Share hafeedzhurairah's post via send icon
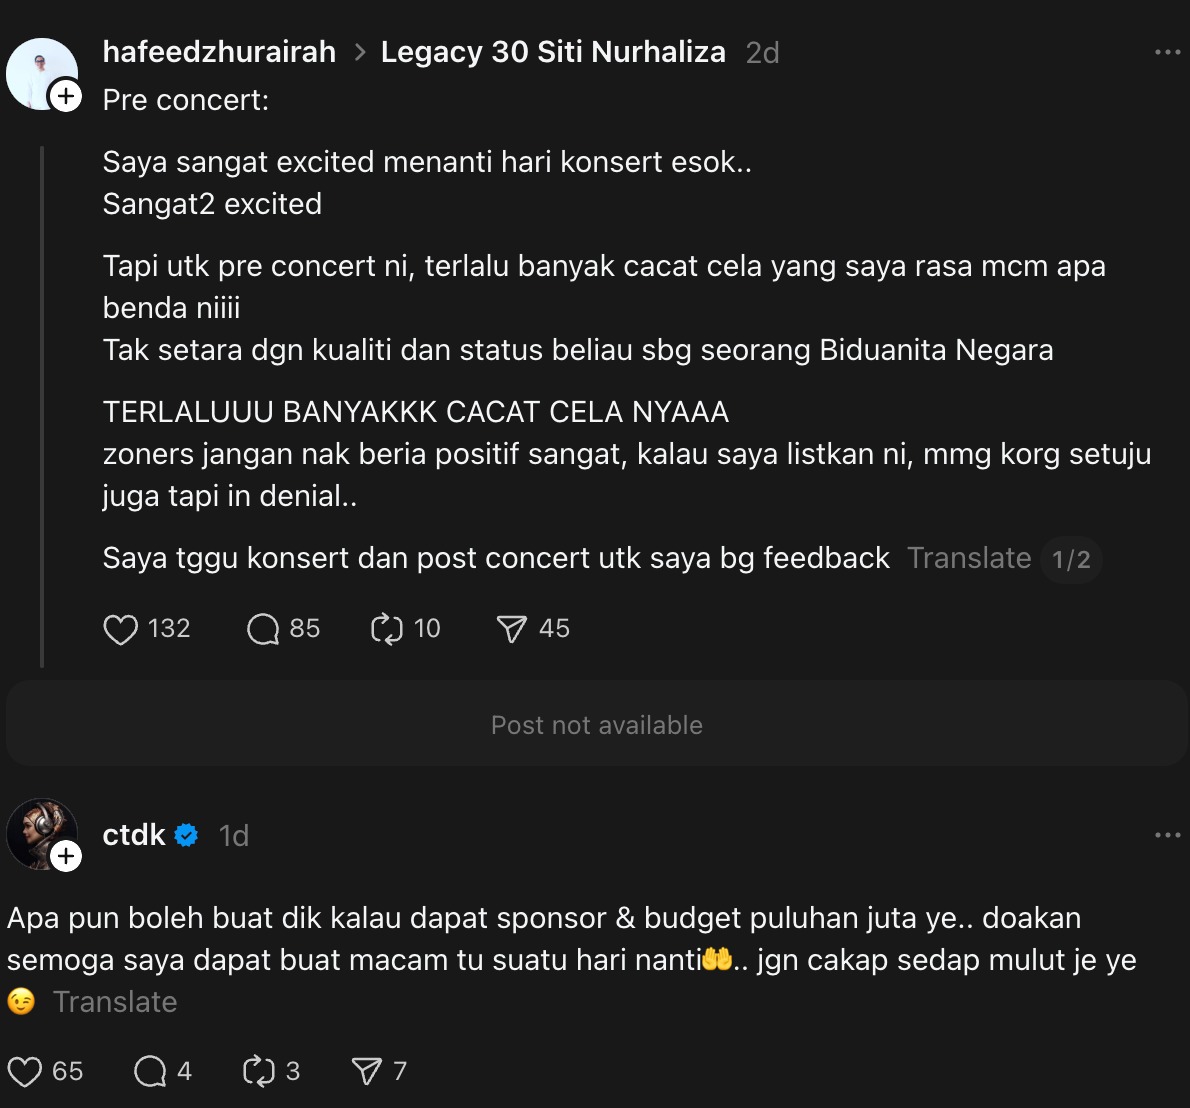 click(511, 629)
